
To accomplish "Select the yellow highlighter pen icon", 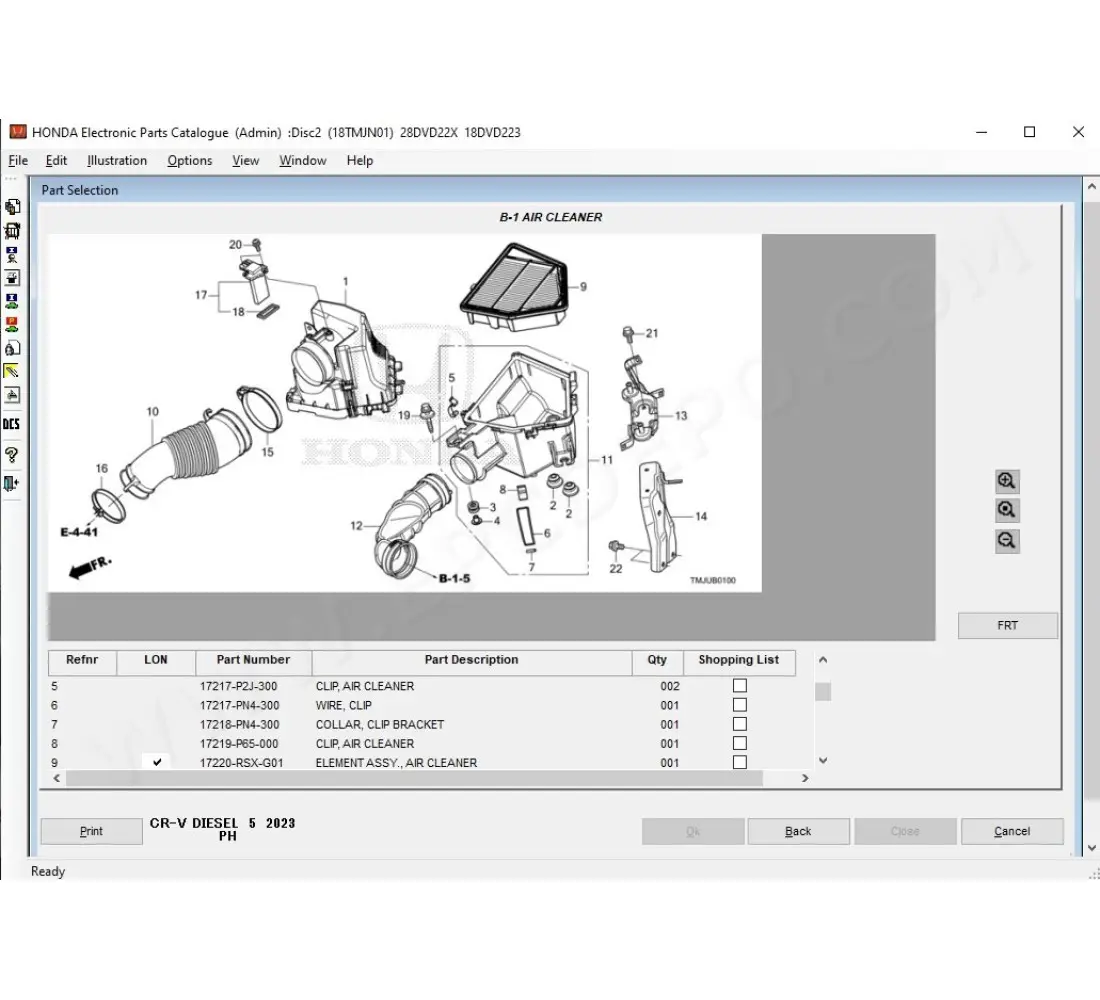I will tap(12, 371).
